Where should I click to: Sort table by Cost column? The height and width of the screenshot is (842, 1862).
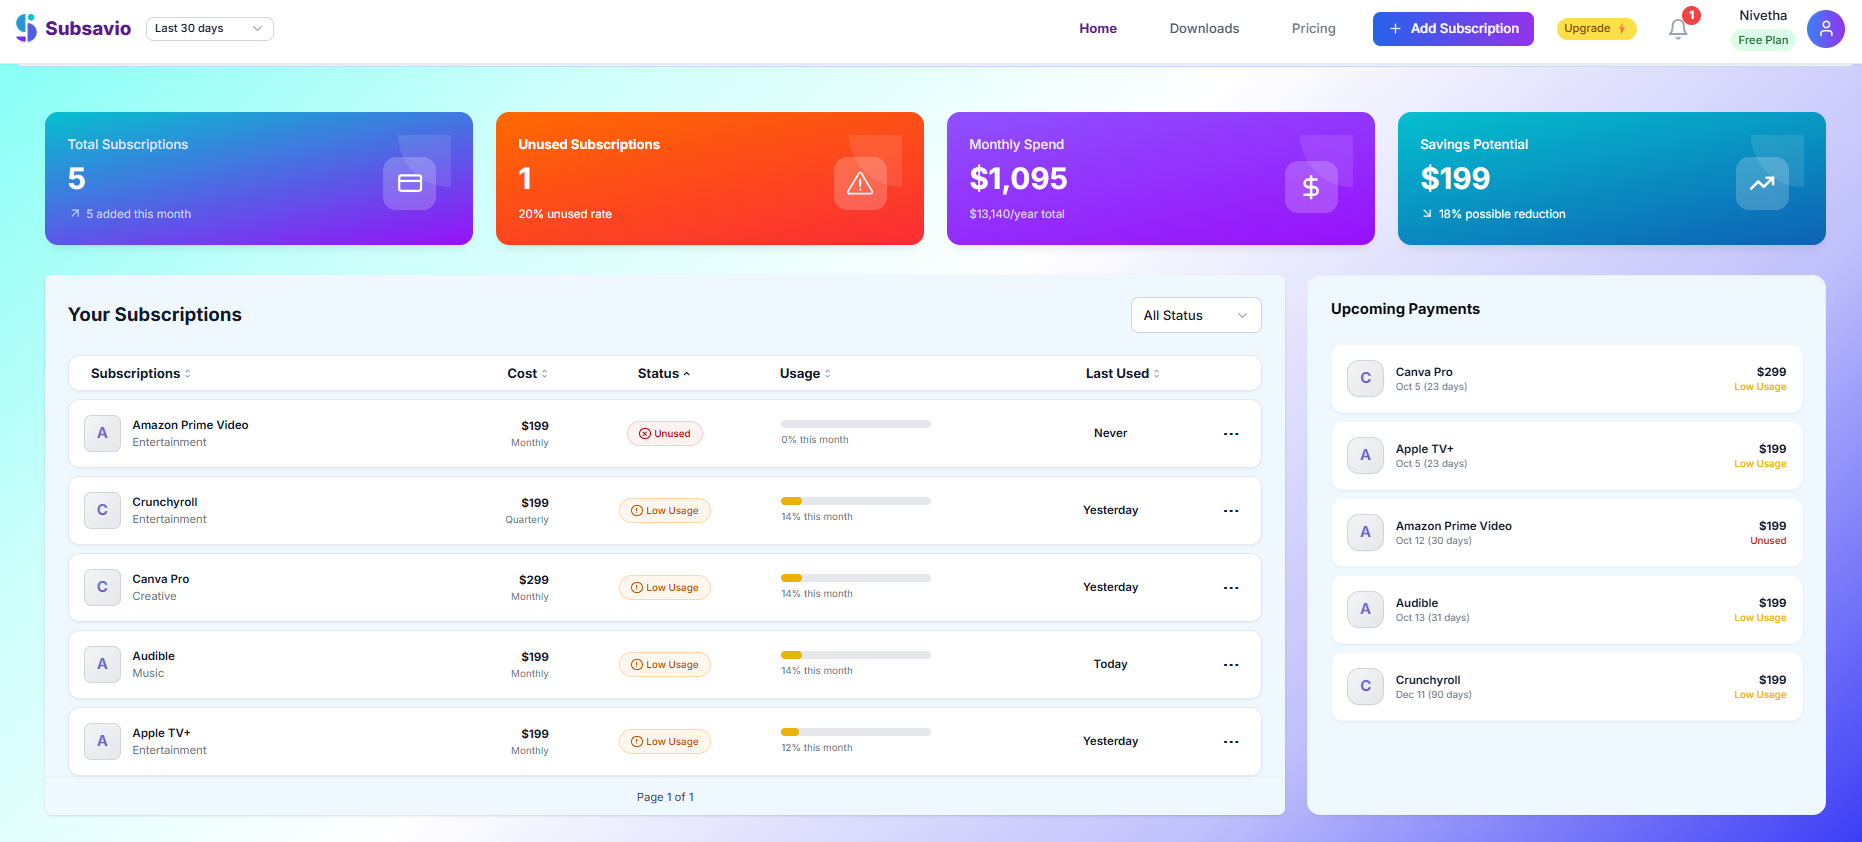point(527,373)
